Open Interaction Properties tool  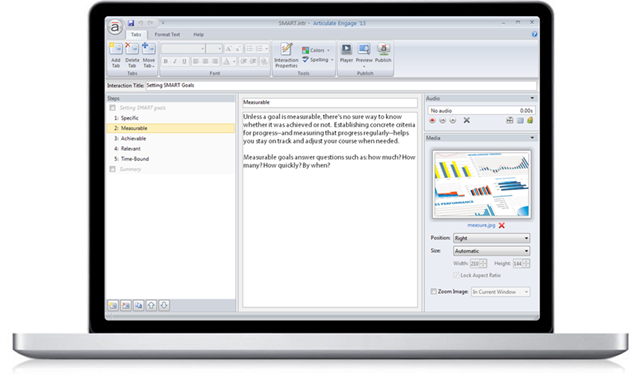(x=286, y=55)
